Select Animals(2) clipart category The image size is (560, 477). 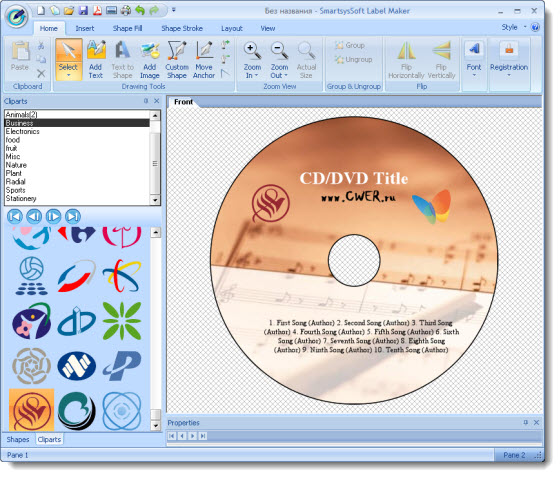coord(77,115)
